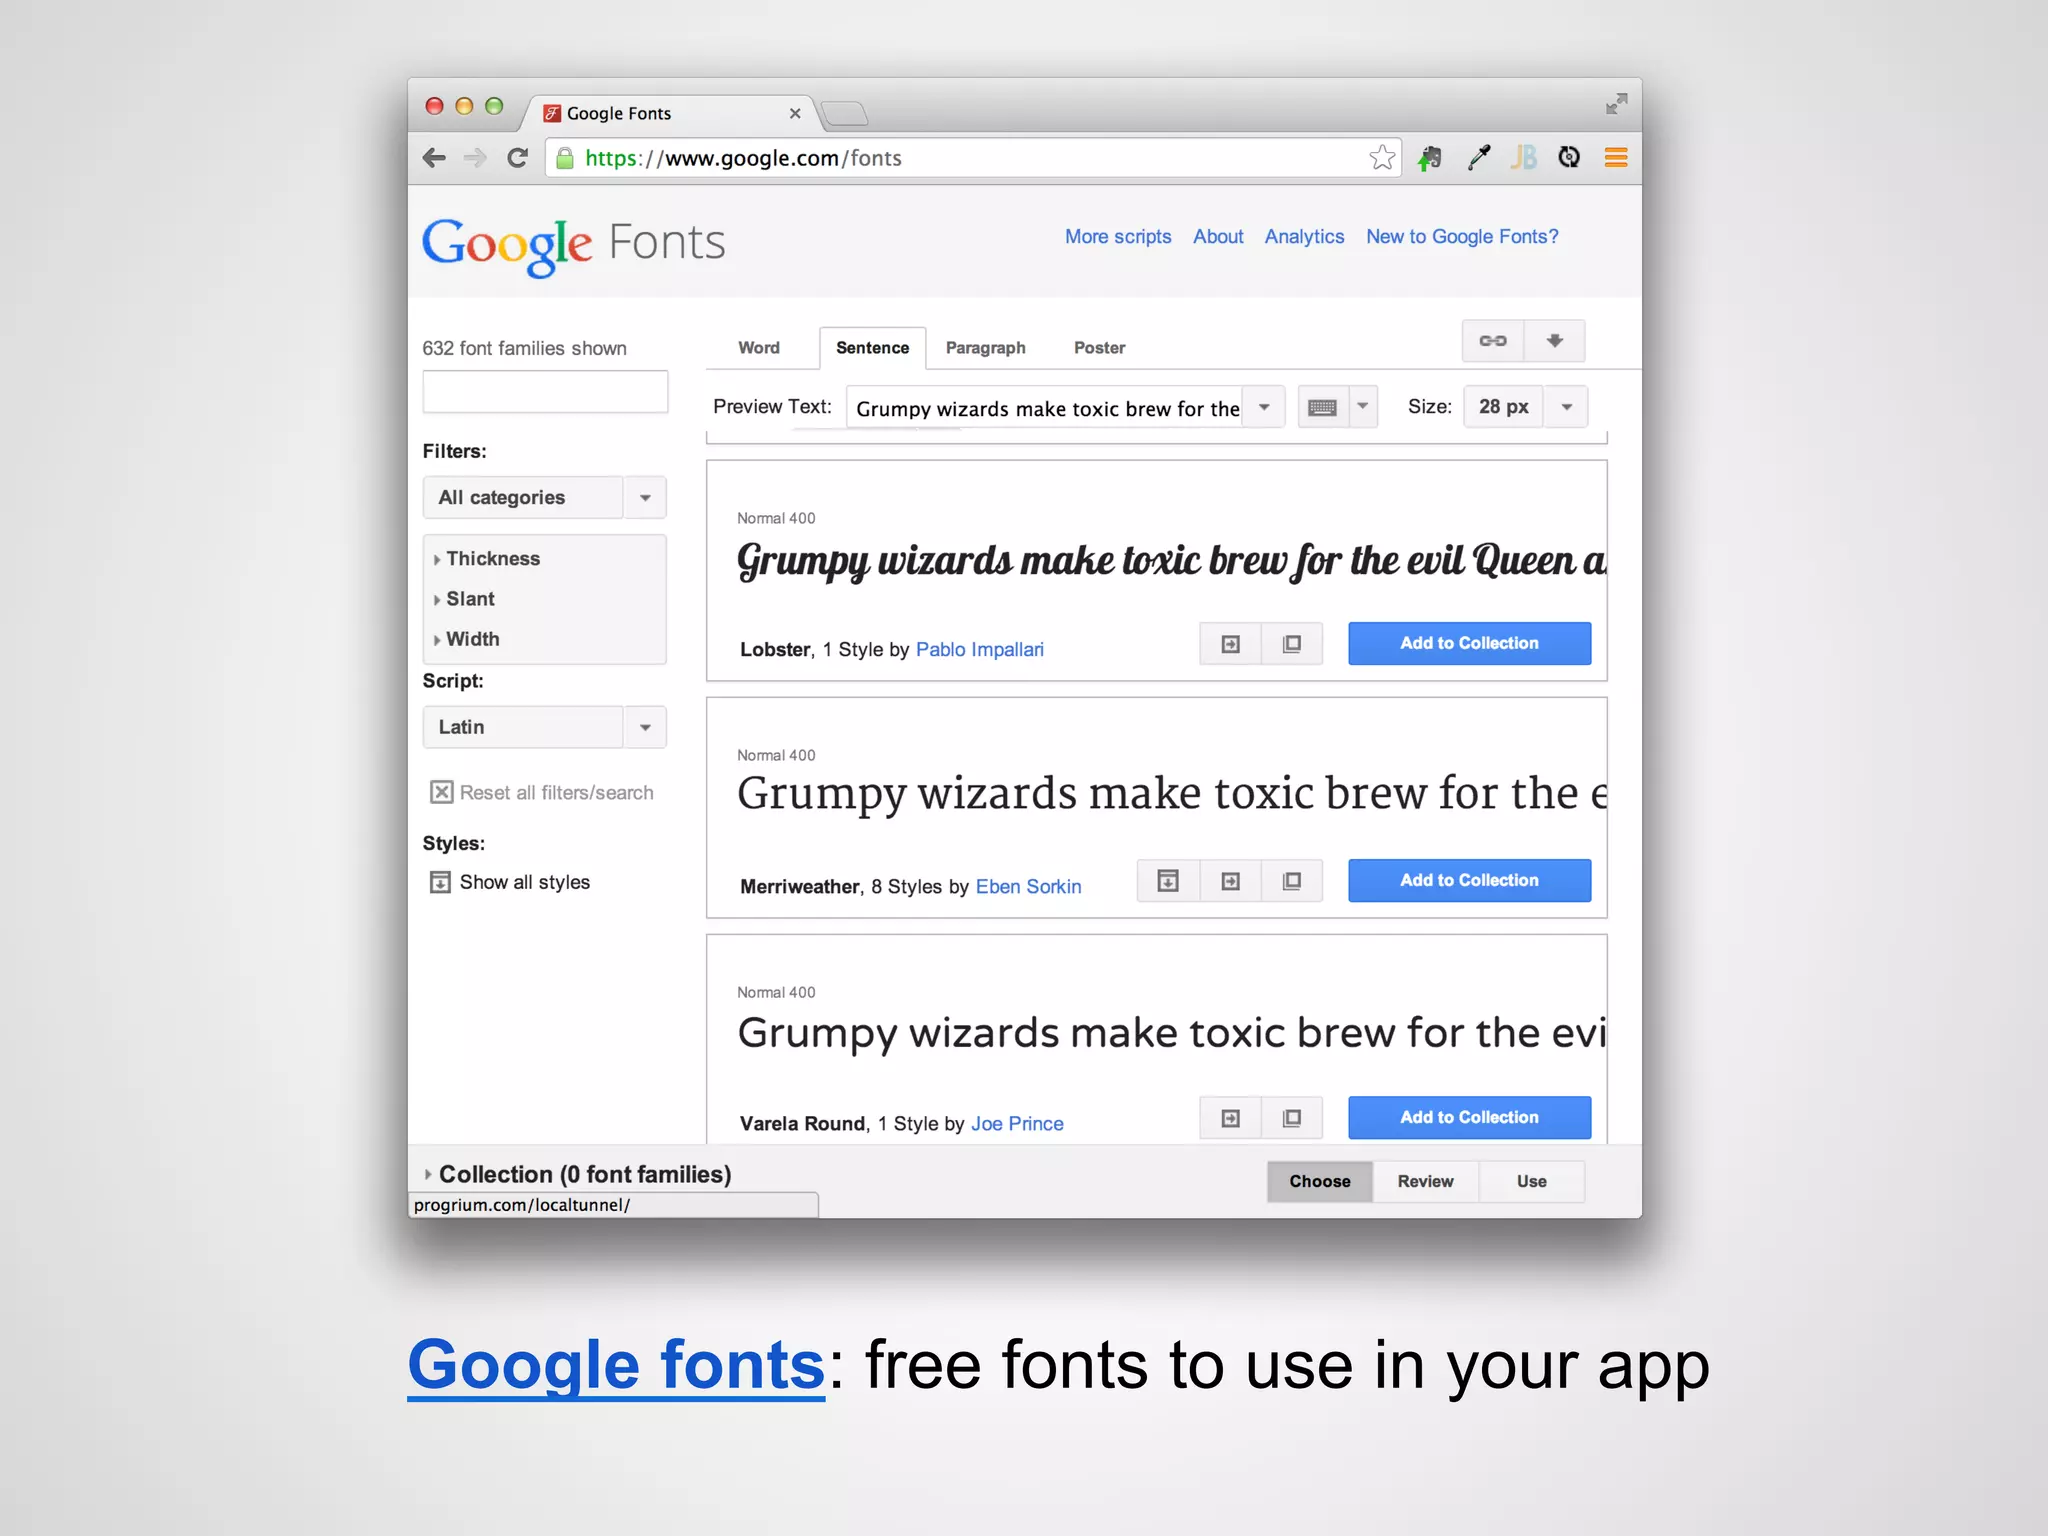Screen dimensions: 2048x1536
Task: Expand the Thickness filter
Action: coord(487,559)
